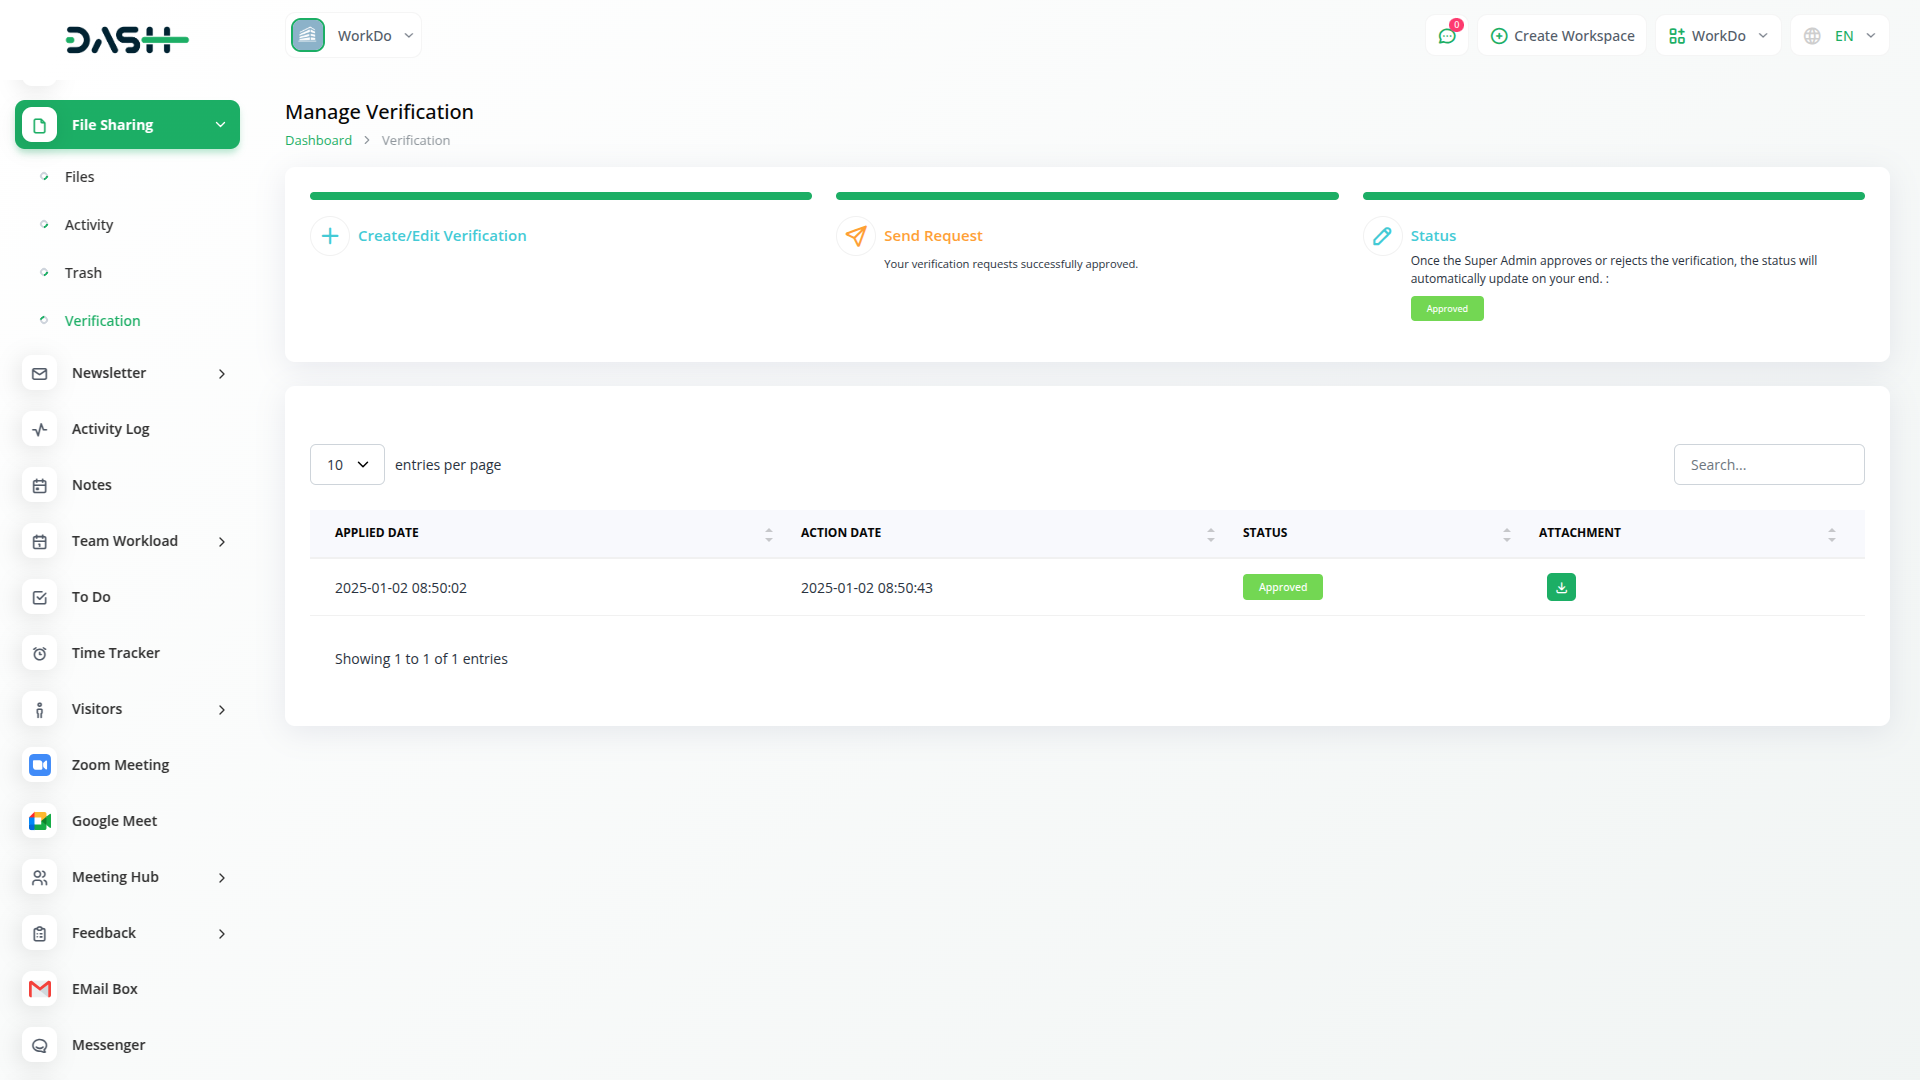The height and width of the screenshot is (1080, 1920).
Task: Open Time Tracker in the sidebar
Action: 115,653
